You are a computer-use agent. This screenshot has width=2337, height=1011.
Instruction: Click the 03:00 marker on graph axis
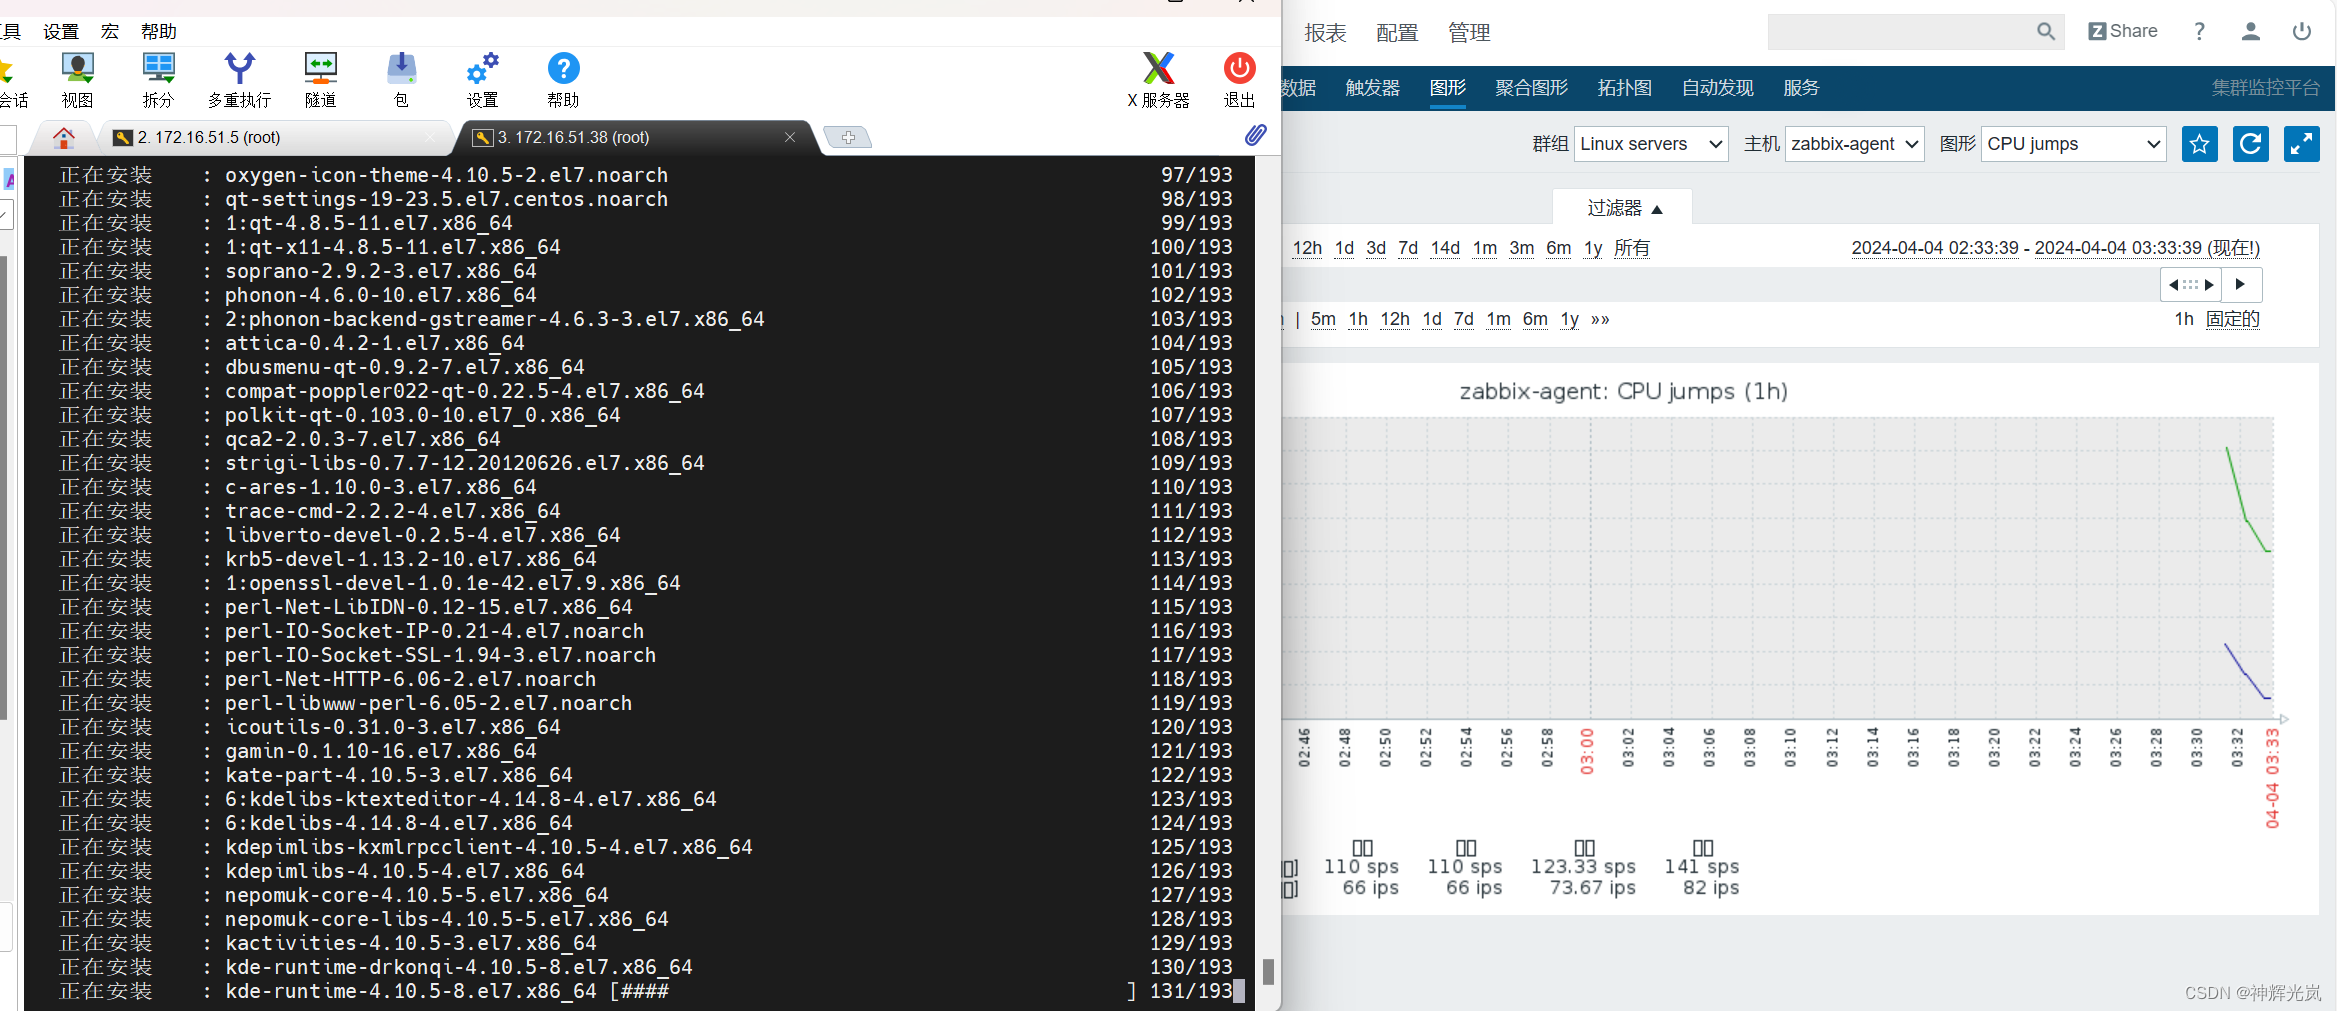click(1587, 751)
